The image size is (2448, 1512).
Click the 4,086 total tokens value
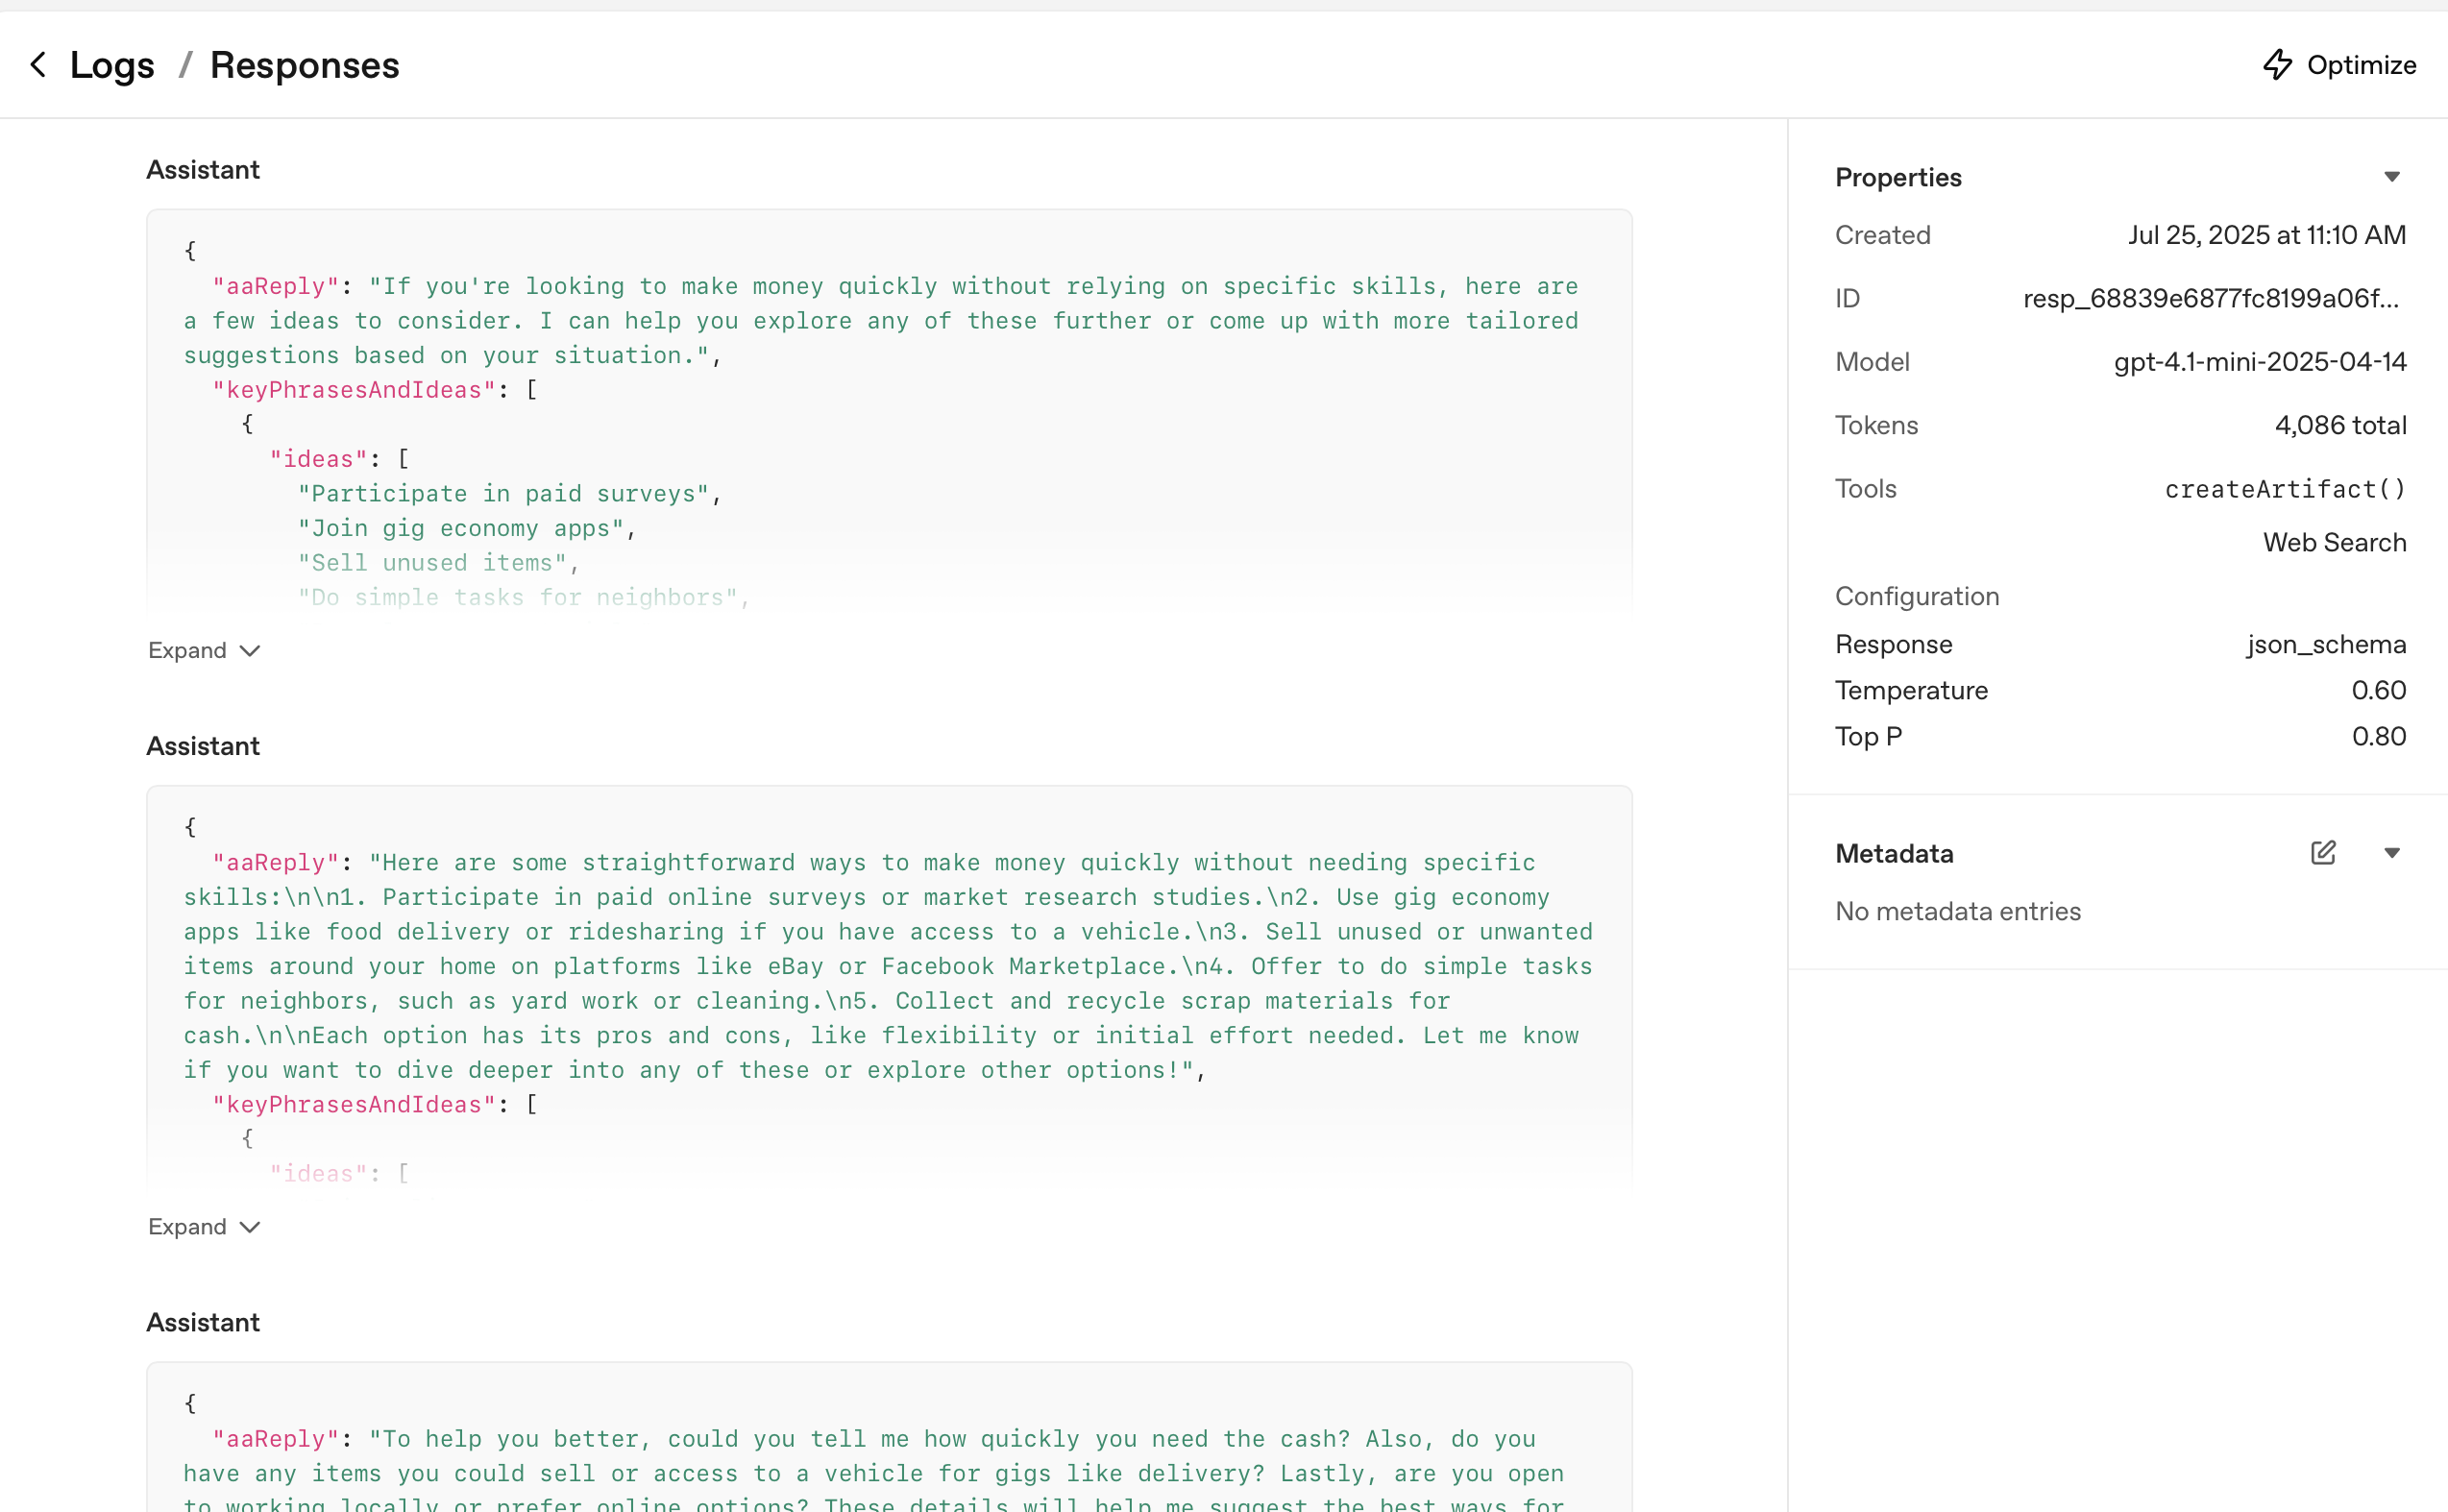click(2339, 426)
